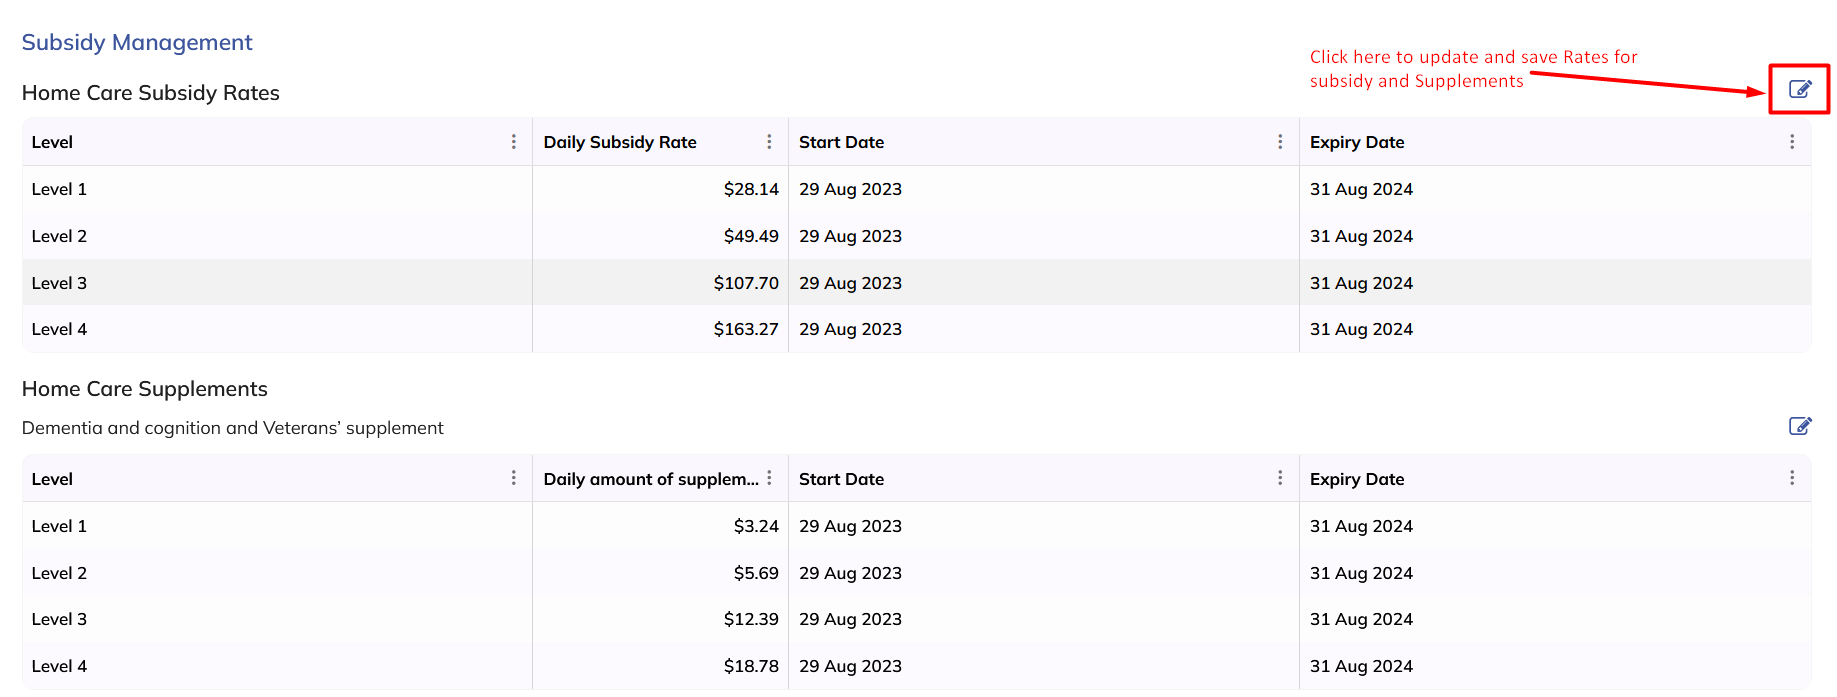Image resolution: width=1837 pixels, height=697 pixels.
Task: Click the $5.69 Level 2 supplement amount
Action: coord(755,573)
